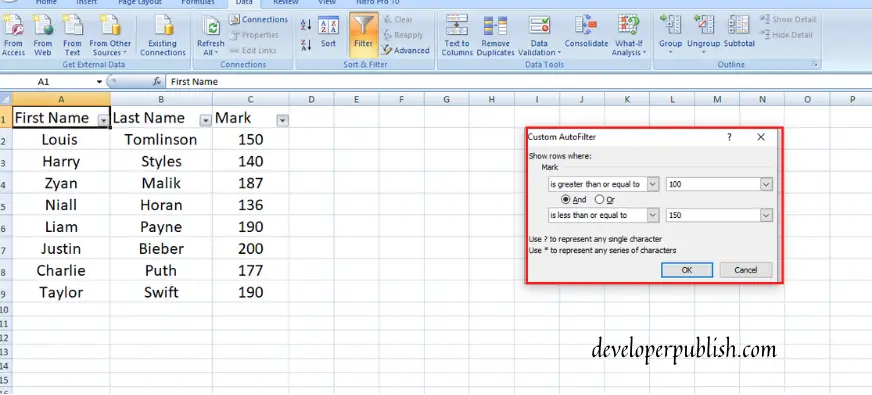Click Cancel in Custom AutoFilter dialog
This screenshot has width=872, height=395.
pyautogui.click(x=746, y=270)
